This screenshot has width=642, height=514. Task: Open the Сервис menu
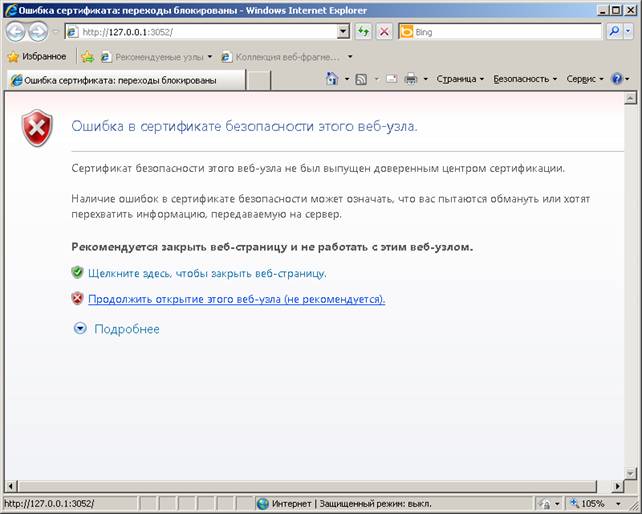pos(584,79)
